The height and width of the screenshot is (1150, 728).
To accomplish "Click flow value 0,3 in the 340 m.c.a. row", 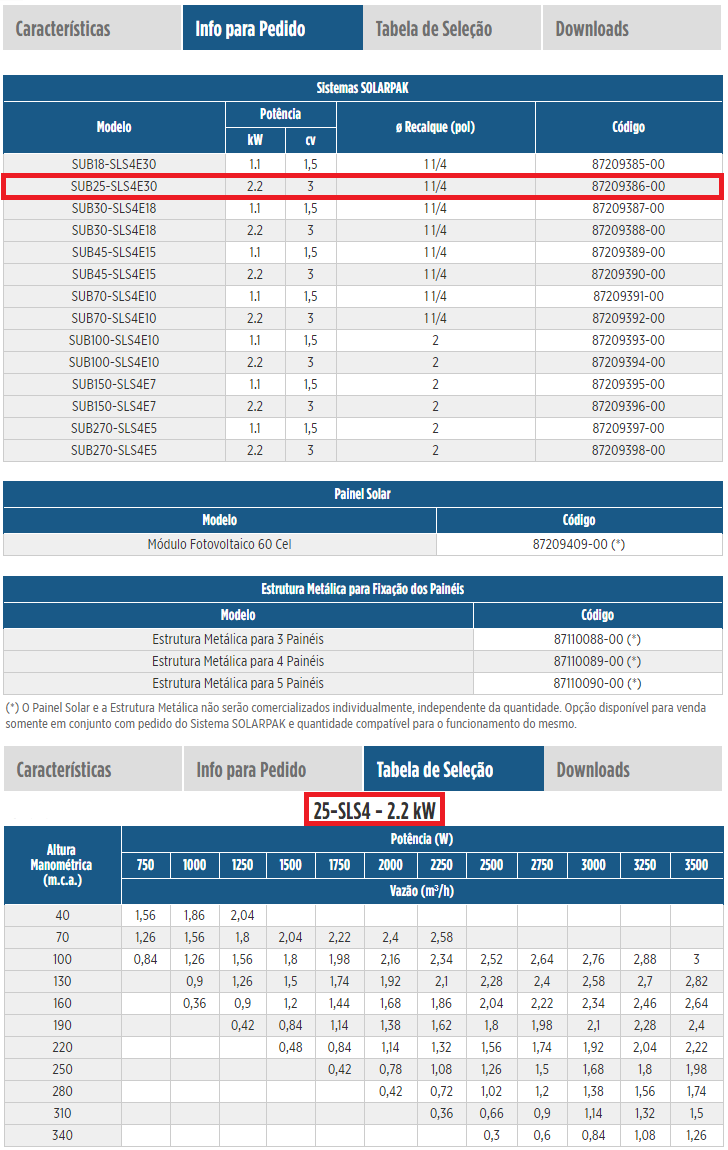I will pyautogui.click(x=491, y=1135).
